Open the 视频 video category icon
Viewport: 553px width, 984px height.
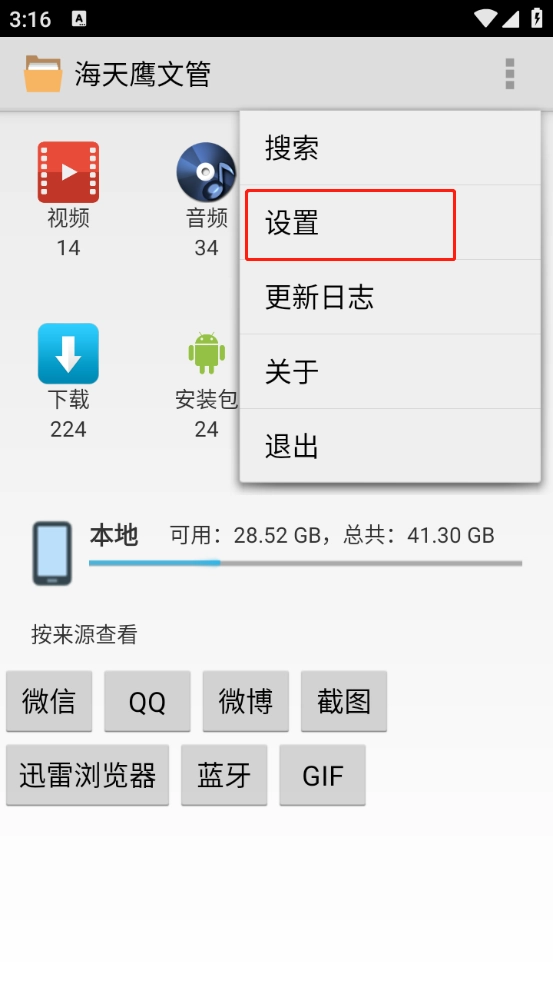[x=68, y=172]
